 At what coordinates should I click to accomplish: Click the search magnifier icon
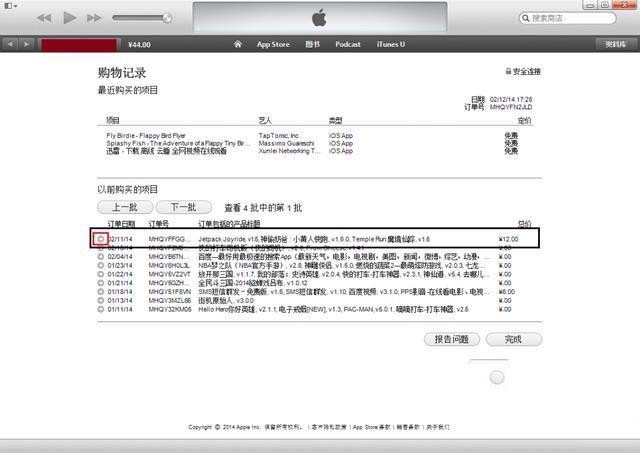(x=526, y=18)
